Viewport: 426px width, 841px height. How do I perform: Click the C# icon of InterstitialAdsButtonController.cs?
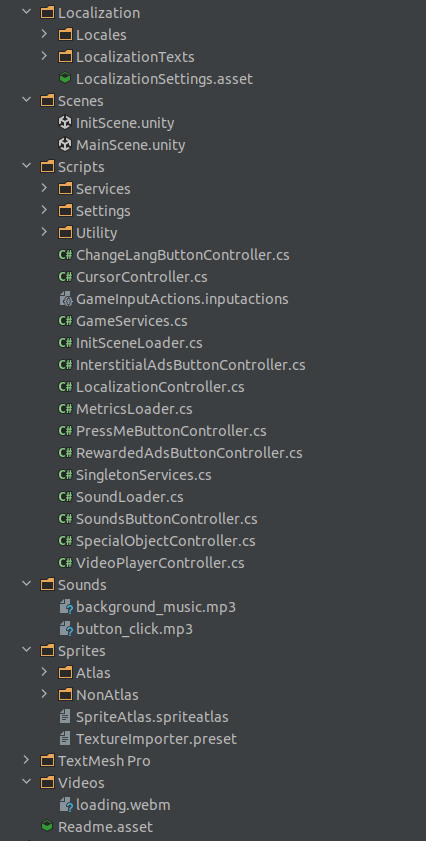click(x=65, y=365)
